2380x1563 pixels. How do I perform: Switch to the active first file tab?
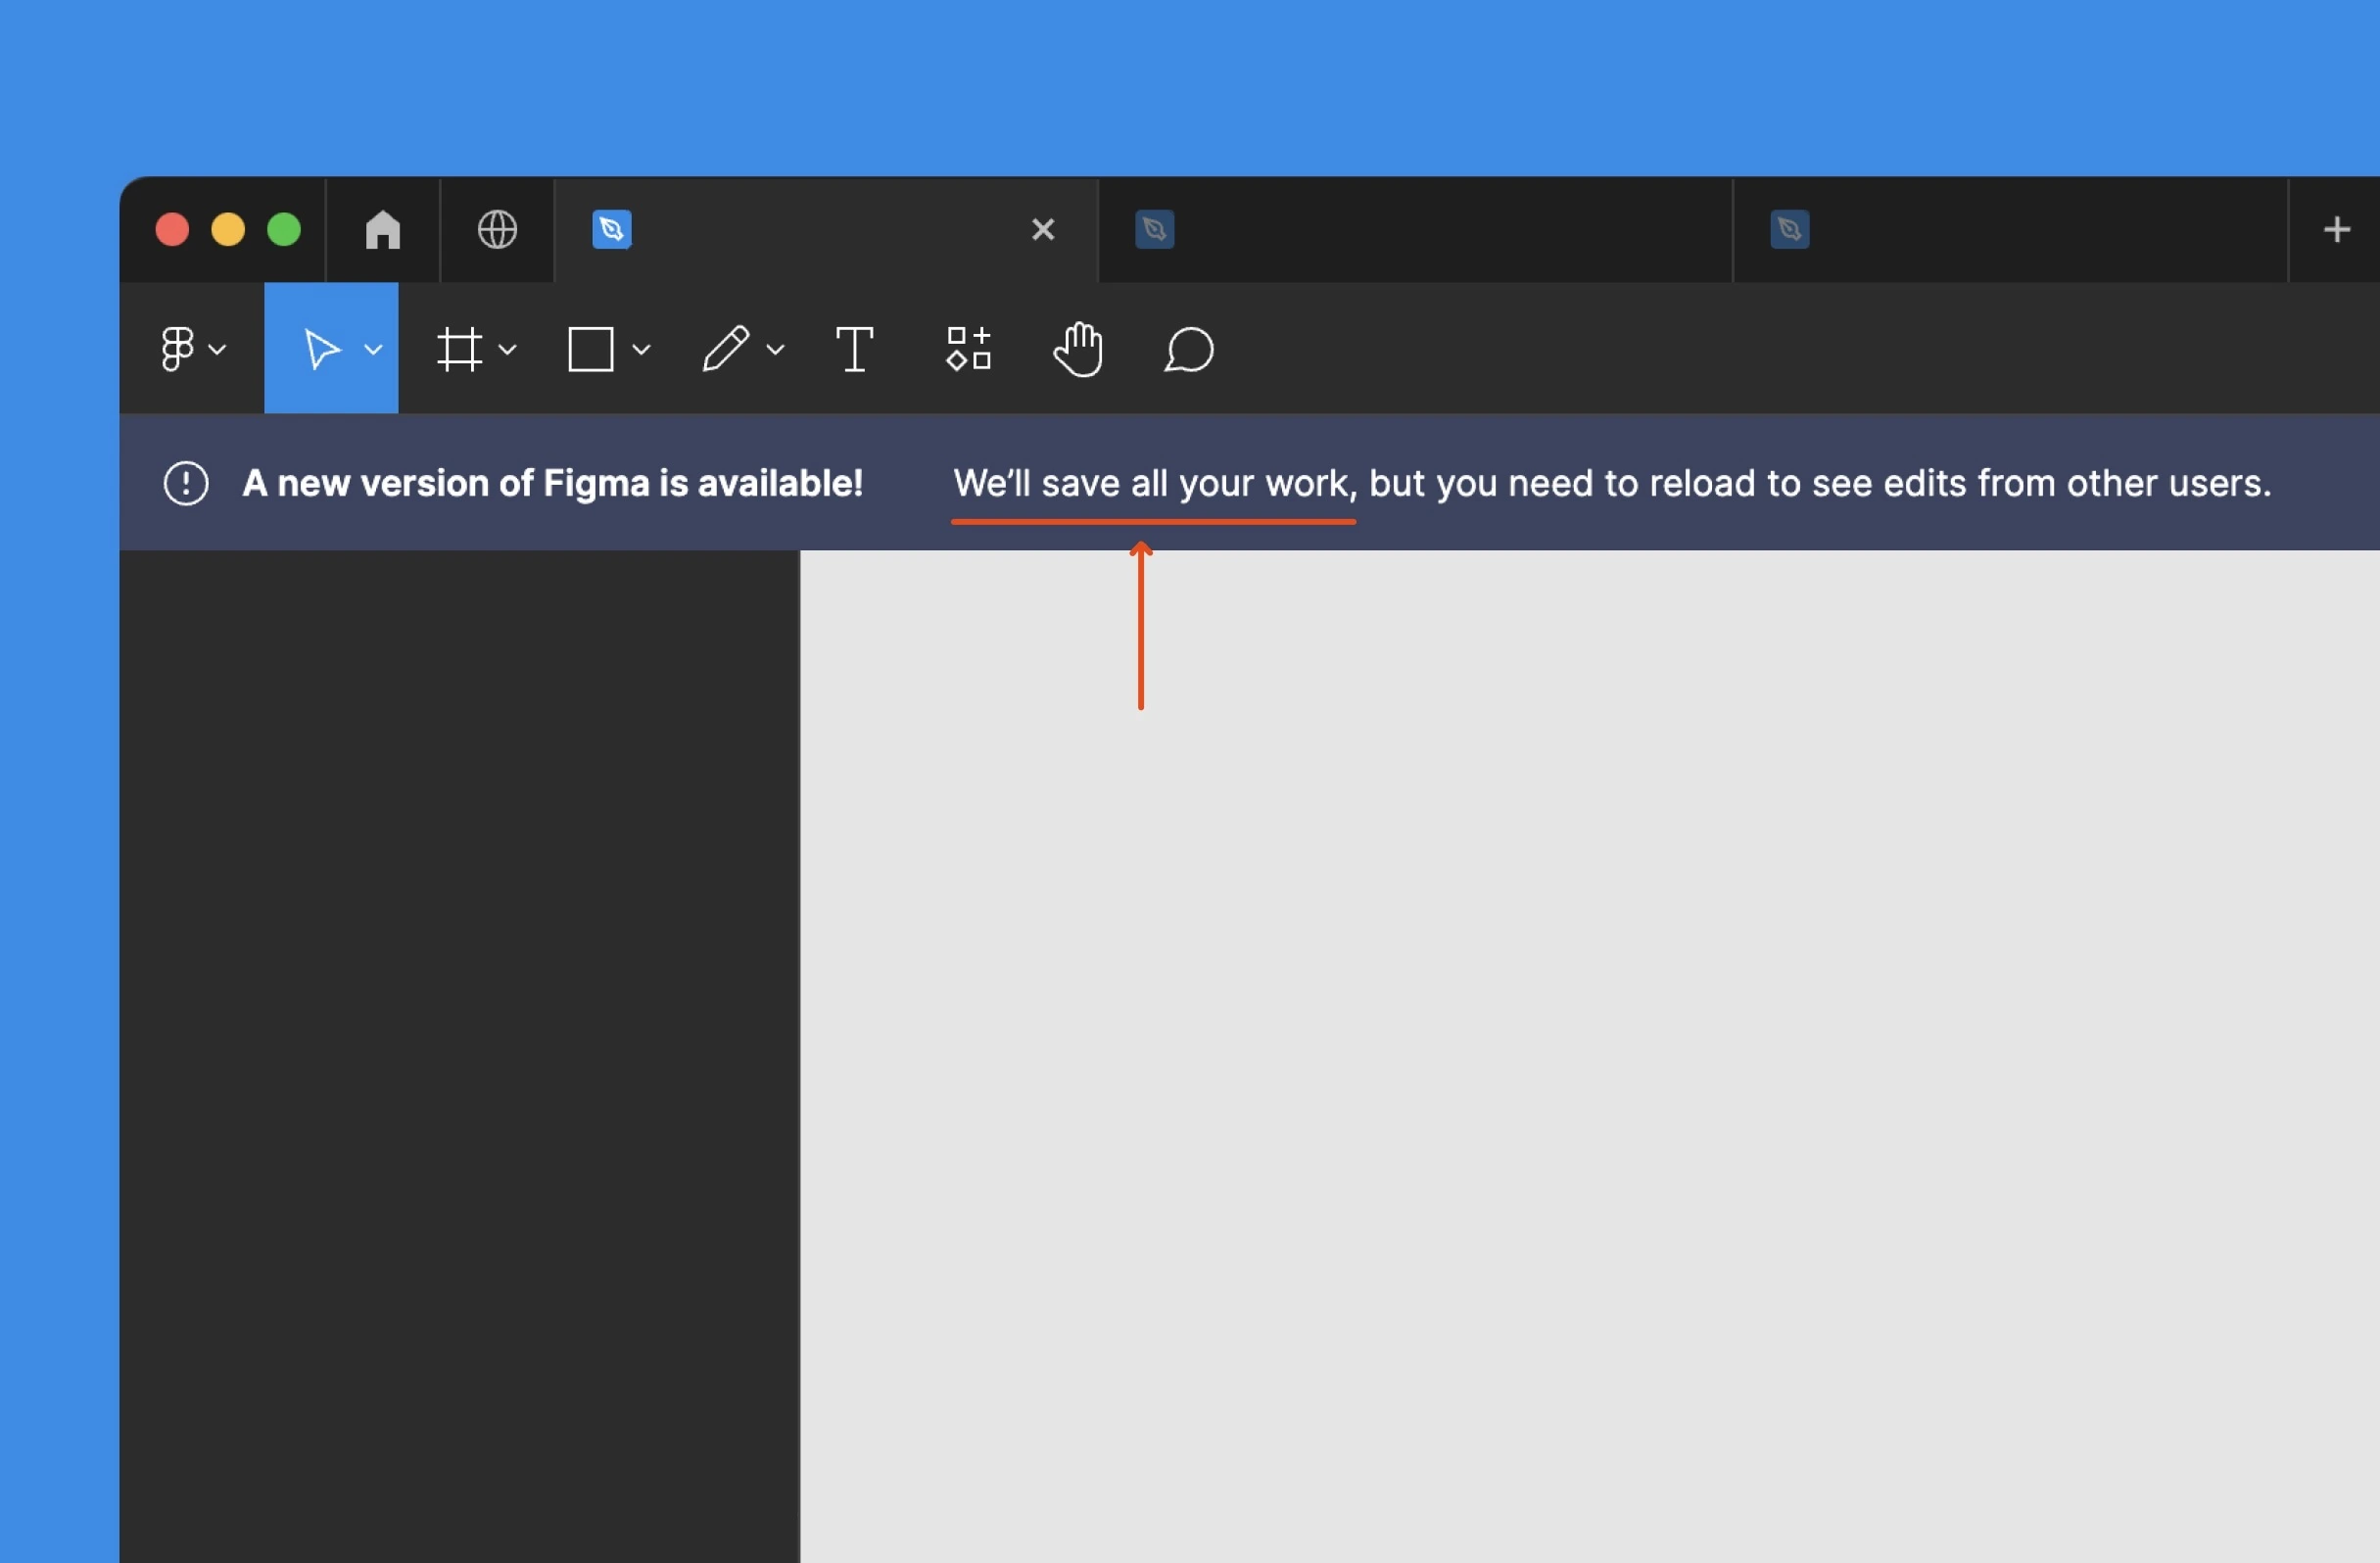pyautogui.click(x=826, y=230)
